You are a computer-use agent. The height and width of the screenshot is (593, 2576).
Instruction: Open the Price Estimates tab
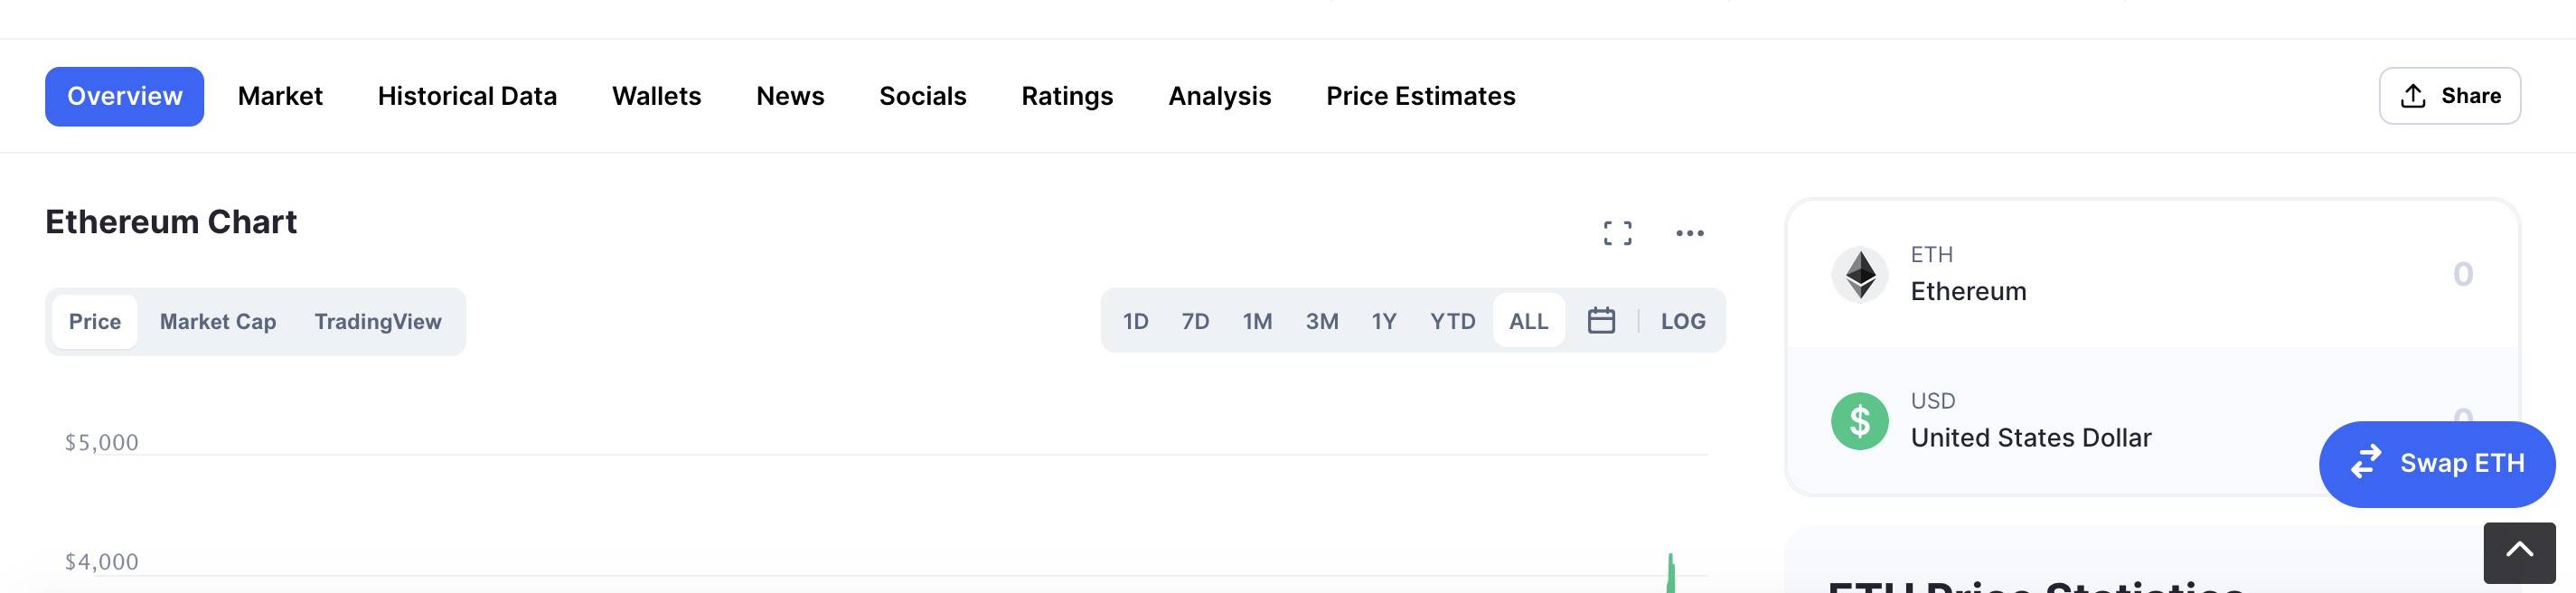1420,95
